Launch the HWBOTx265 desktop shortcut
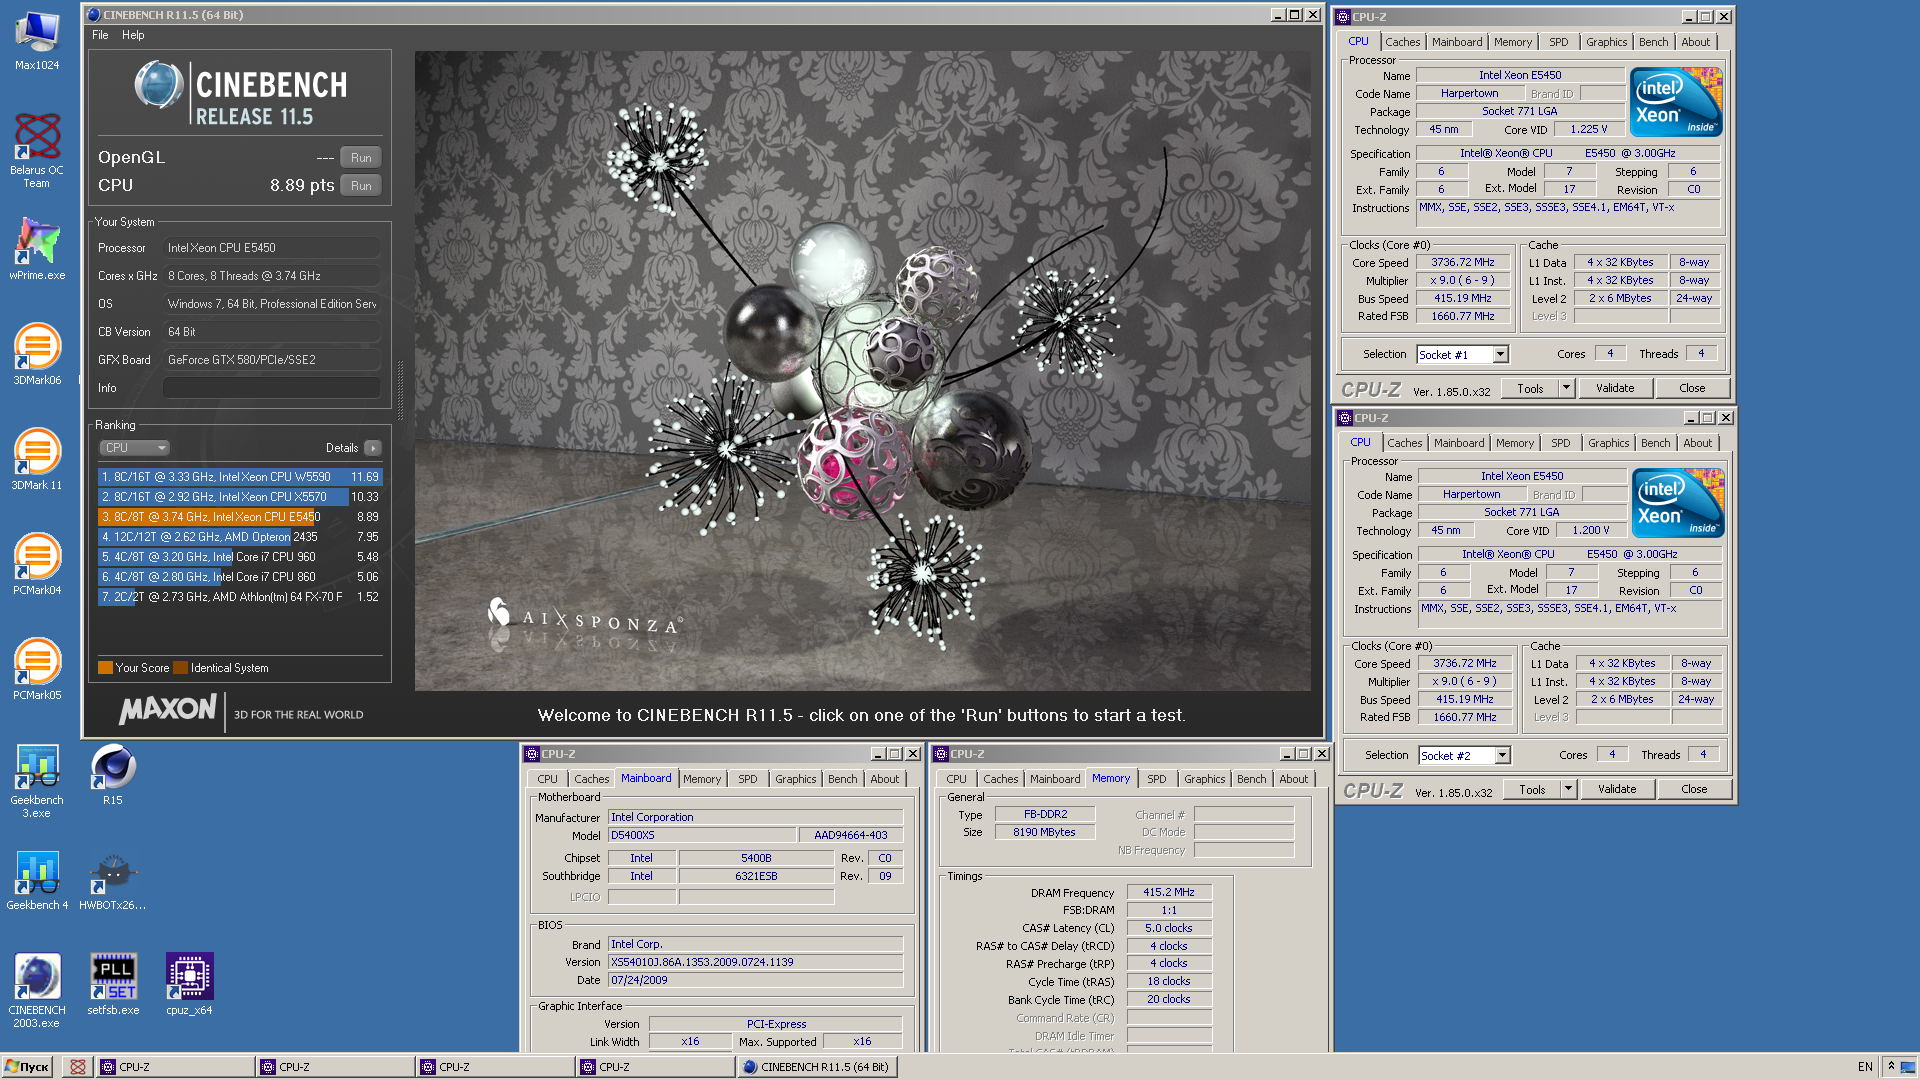 [113, 880]
